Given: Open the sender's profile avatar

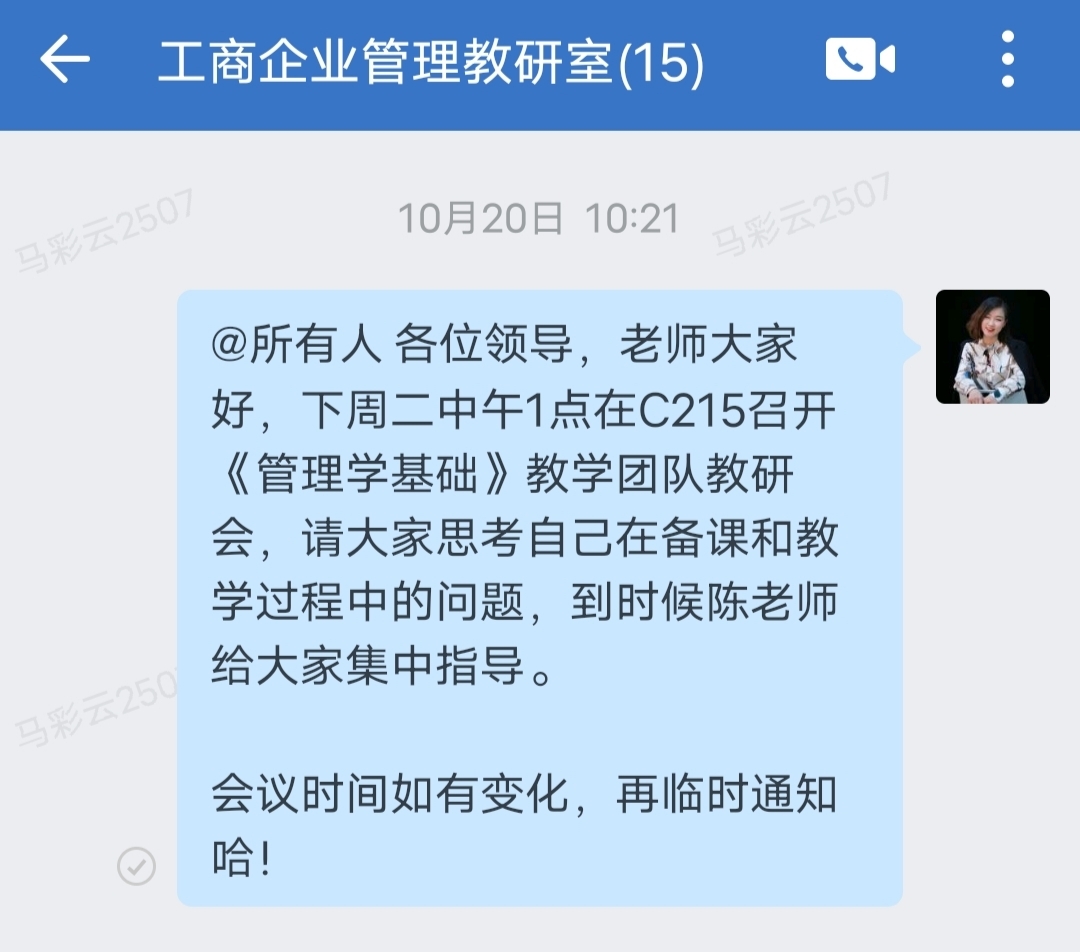Looking at the screenshot, I should [x=993, y=346].
